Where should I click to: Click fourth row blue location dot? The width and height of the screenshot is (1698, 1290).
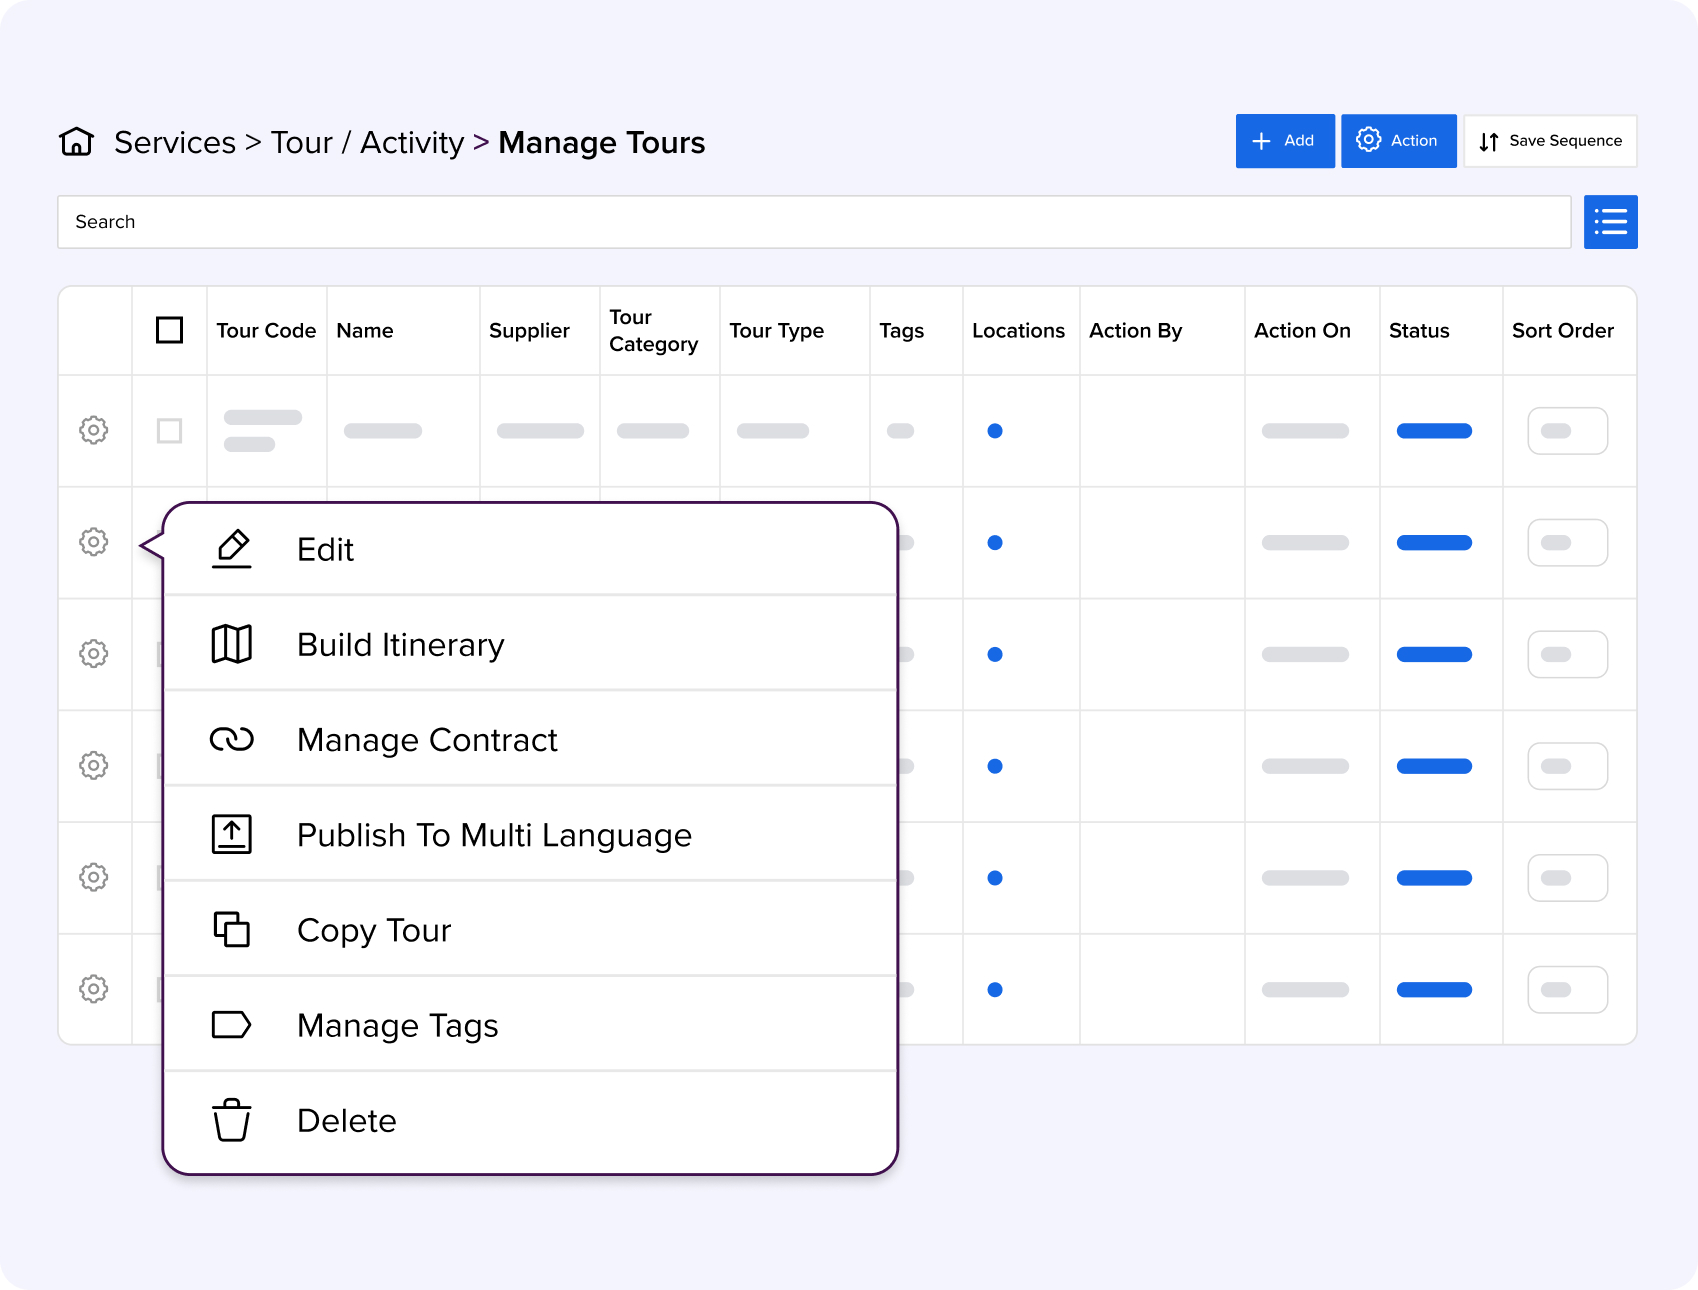click(x=995, y=766)
